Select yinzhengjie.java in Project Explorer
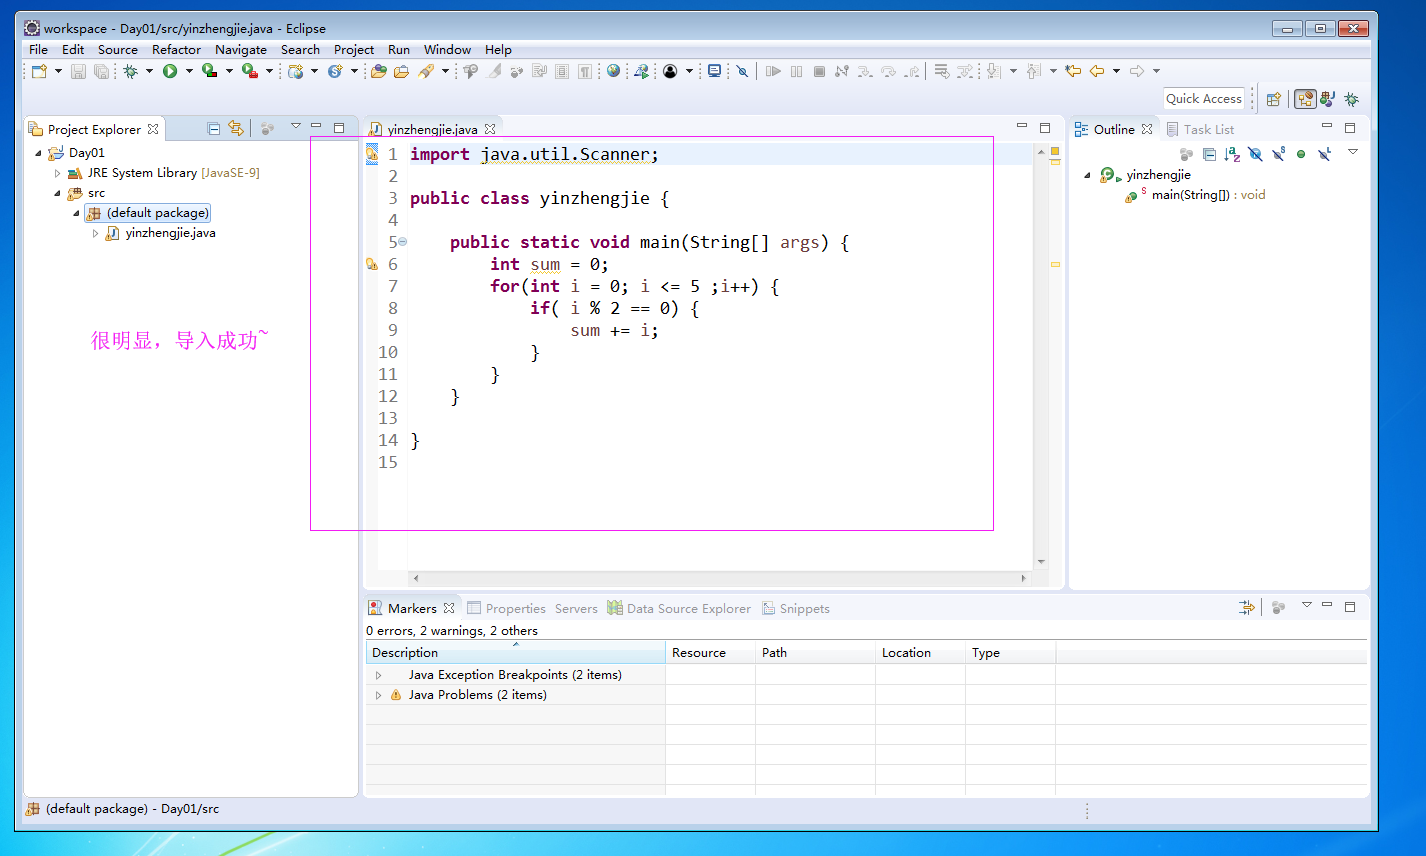This screenshot has width=1426, height=856. tap(170, 233)
